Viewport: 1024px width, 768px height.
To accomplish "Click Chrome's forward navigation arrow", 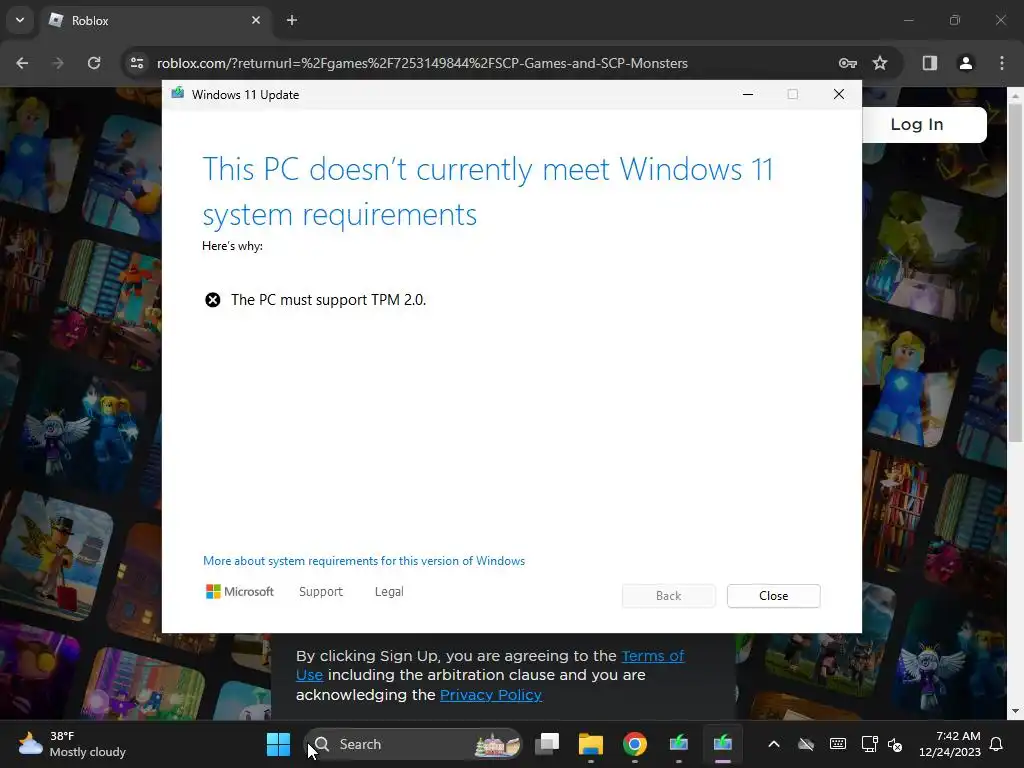I will pyautogui.click(x=57, y=63).
